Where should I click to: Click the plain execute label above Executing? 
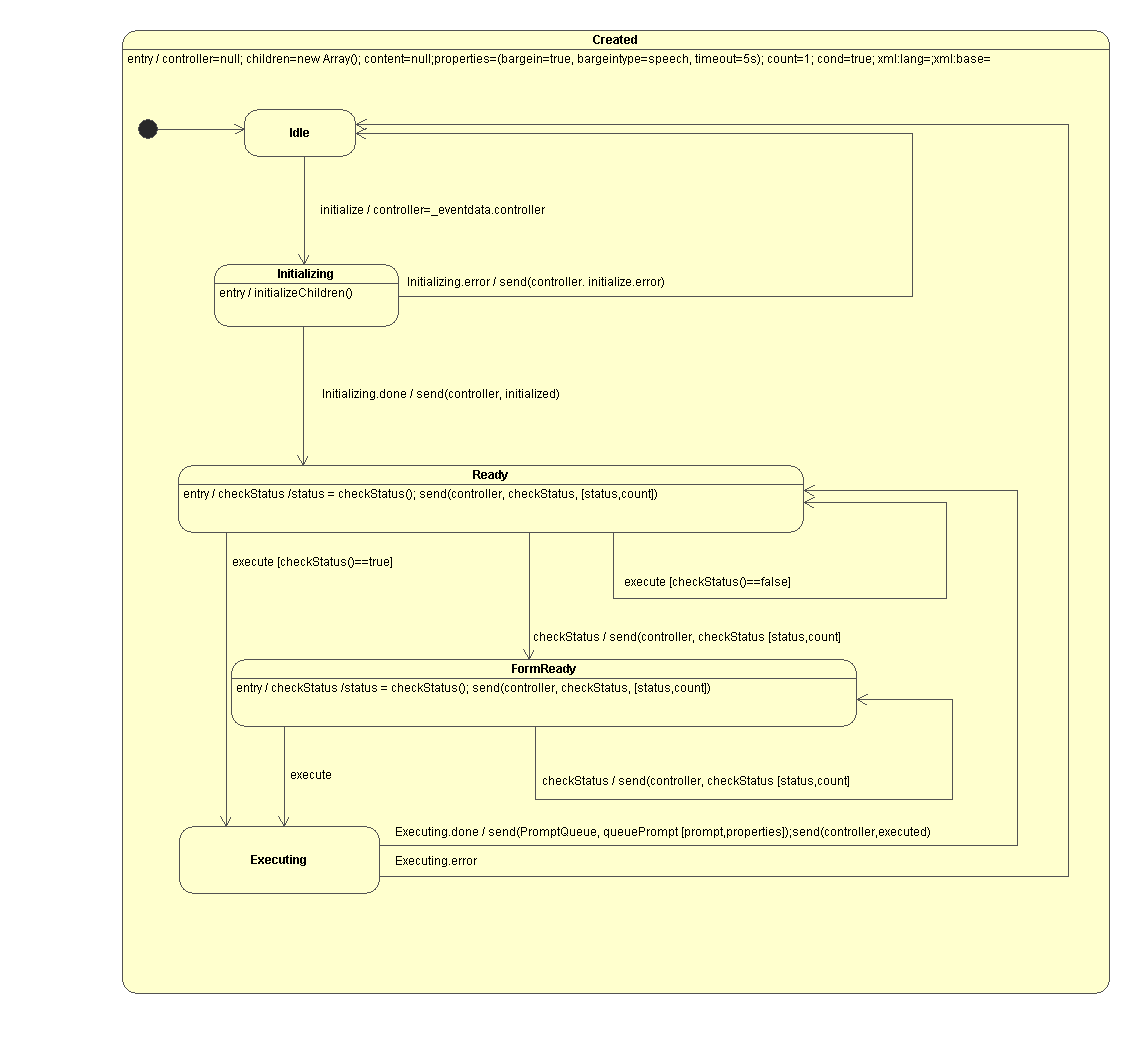click(x=310, y=775)
